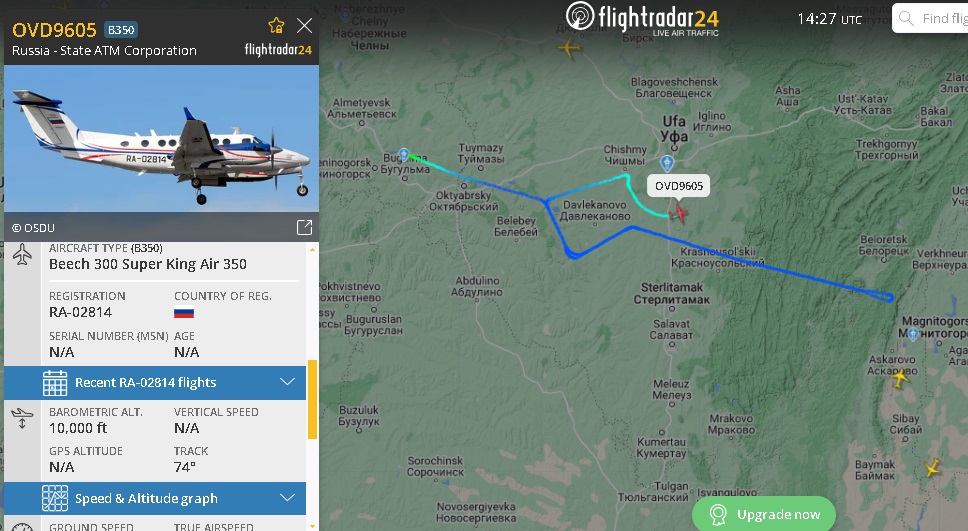Click the yellow plane north of Almetyevsk
The height and width of the screenshot is (531, 968).
[x=569, y=48]
